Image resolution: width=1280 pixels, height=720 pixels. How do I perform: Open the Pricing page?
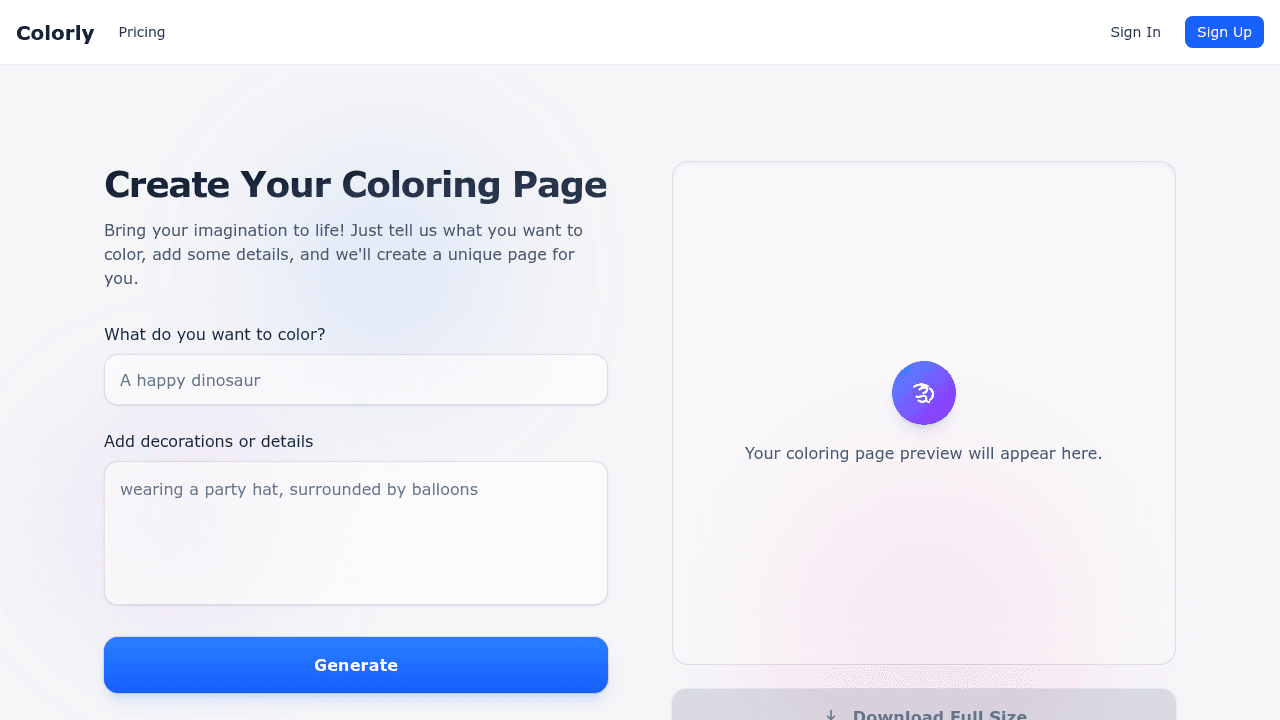142,32
